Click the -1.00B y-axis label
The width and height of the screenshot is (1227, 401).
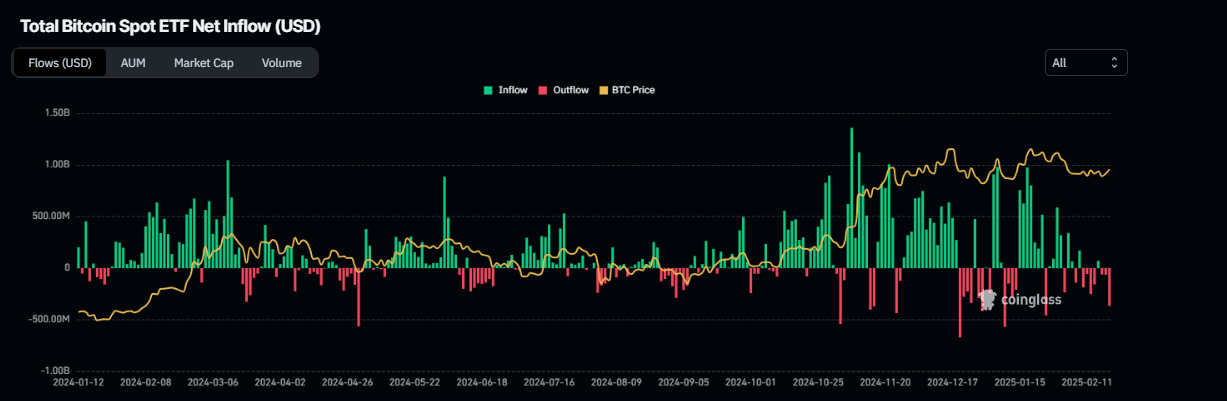[56, 371]
